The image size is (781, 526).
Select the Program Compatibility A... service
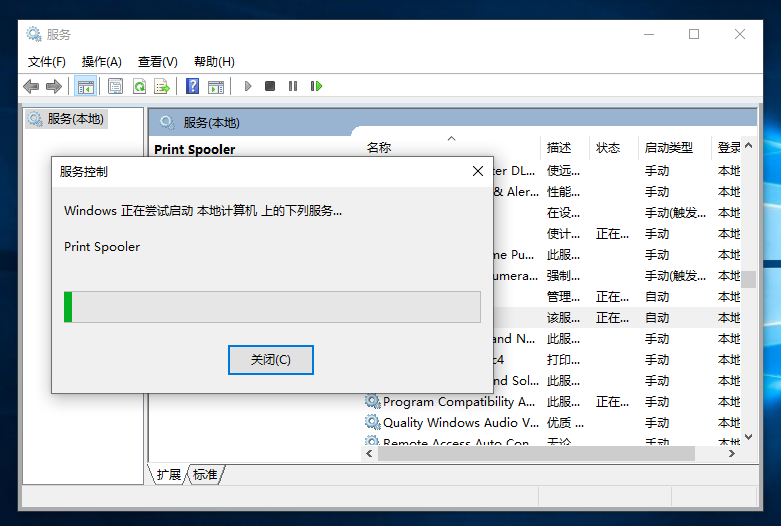459,401
